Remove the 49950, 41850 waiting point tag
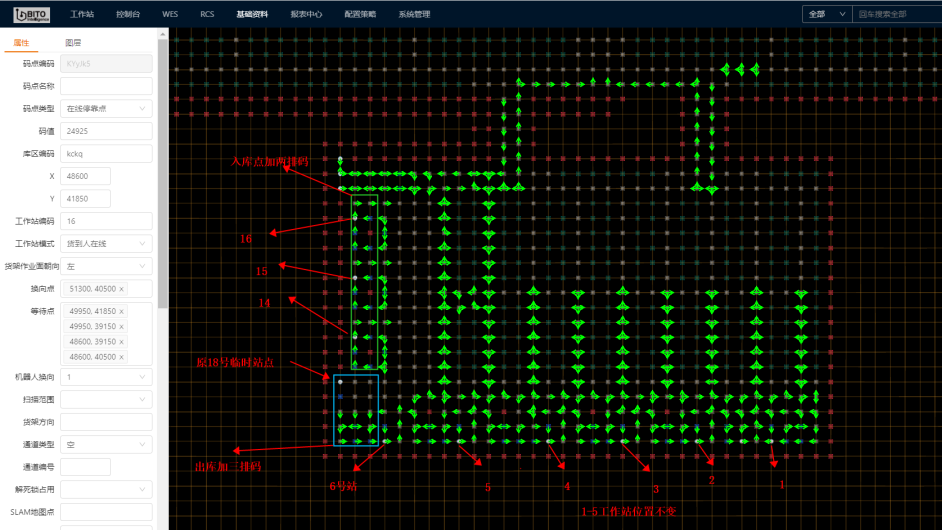 pyautogui.click(x=121, y=311)
